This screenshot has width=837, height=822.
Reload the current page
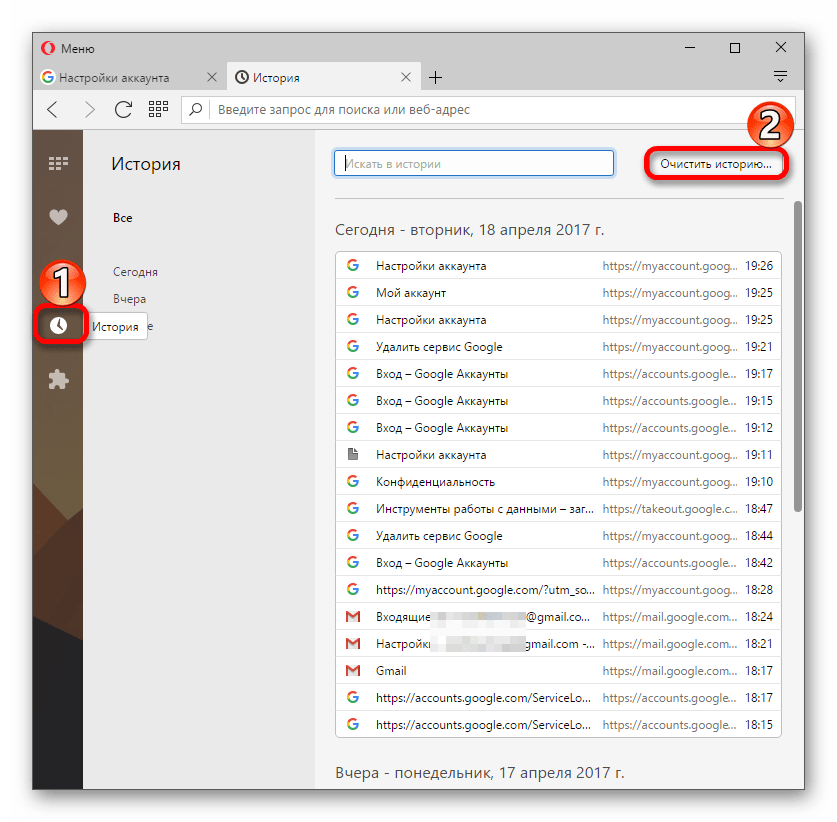click(x=123, y=109)
